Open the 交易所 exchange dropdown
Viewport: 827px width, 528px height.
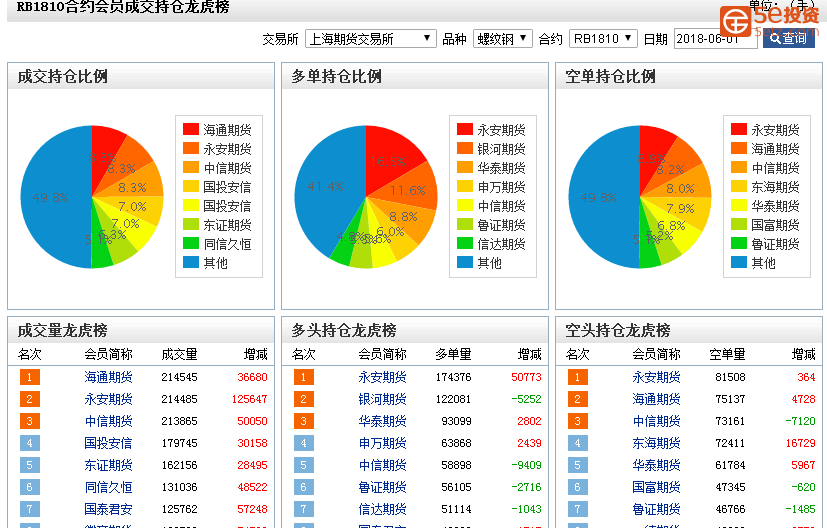tap(370, 39)
